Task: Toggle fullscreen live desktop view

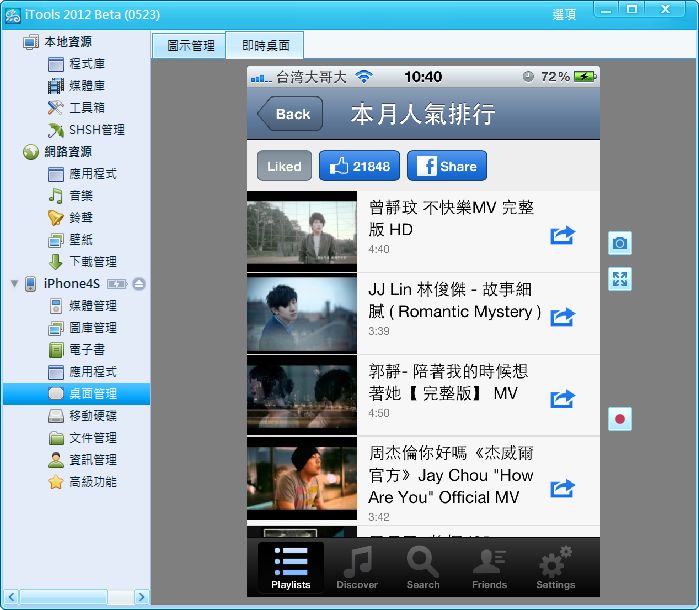Action: coord(620,279)
